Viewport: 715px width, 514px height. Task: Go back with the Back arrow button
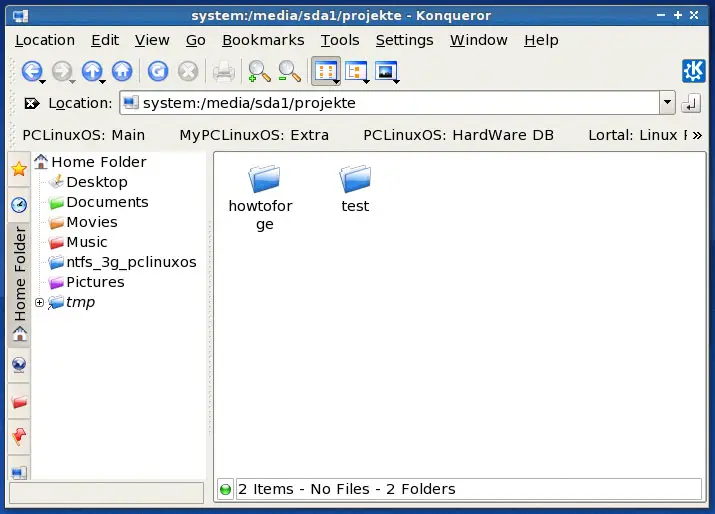pyautogui.click(x=31, y=71)
